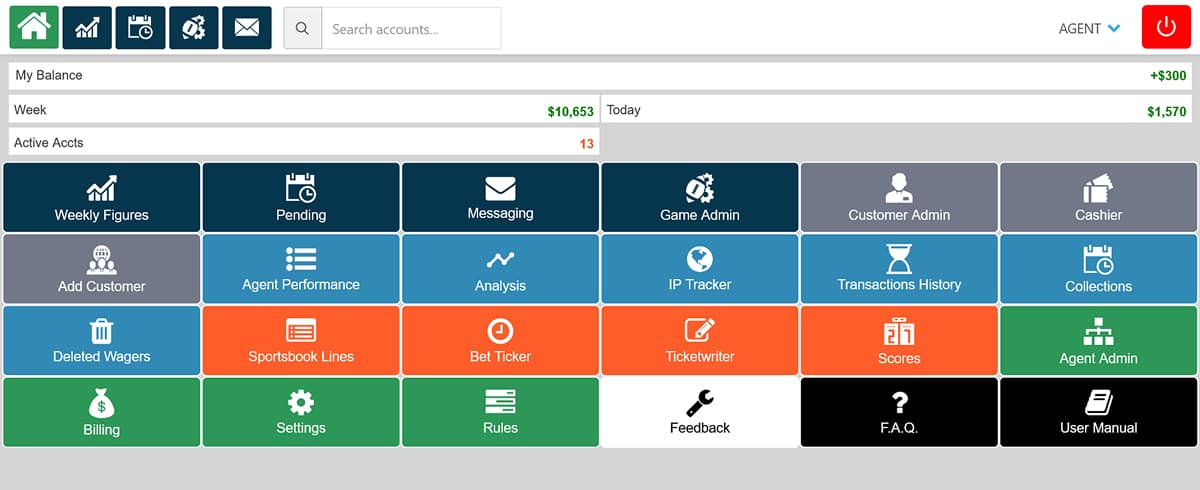
Task: Open the Settings gear tile
Action: coord(301,412)
